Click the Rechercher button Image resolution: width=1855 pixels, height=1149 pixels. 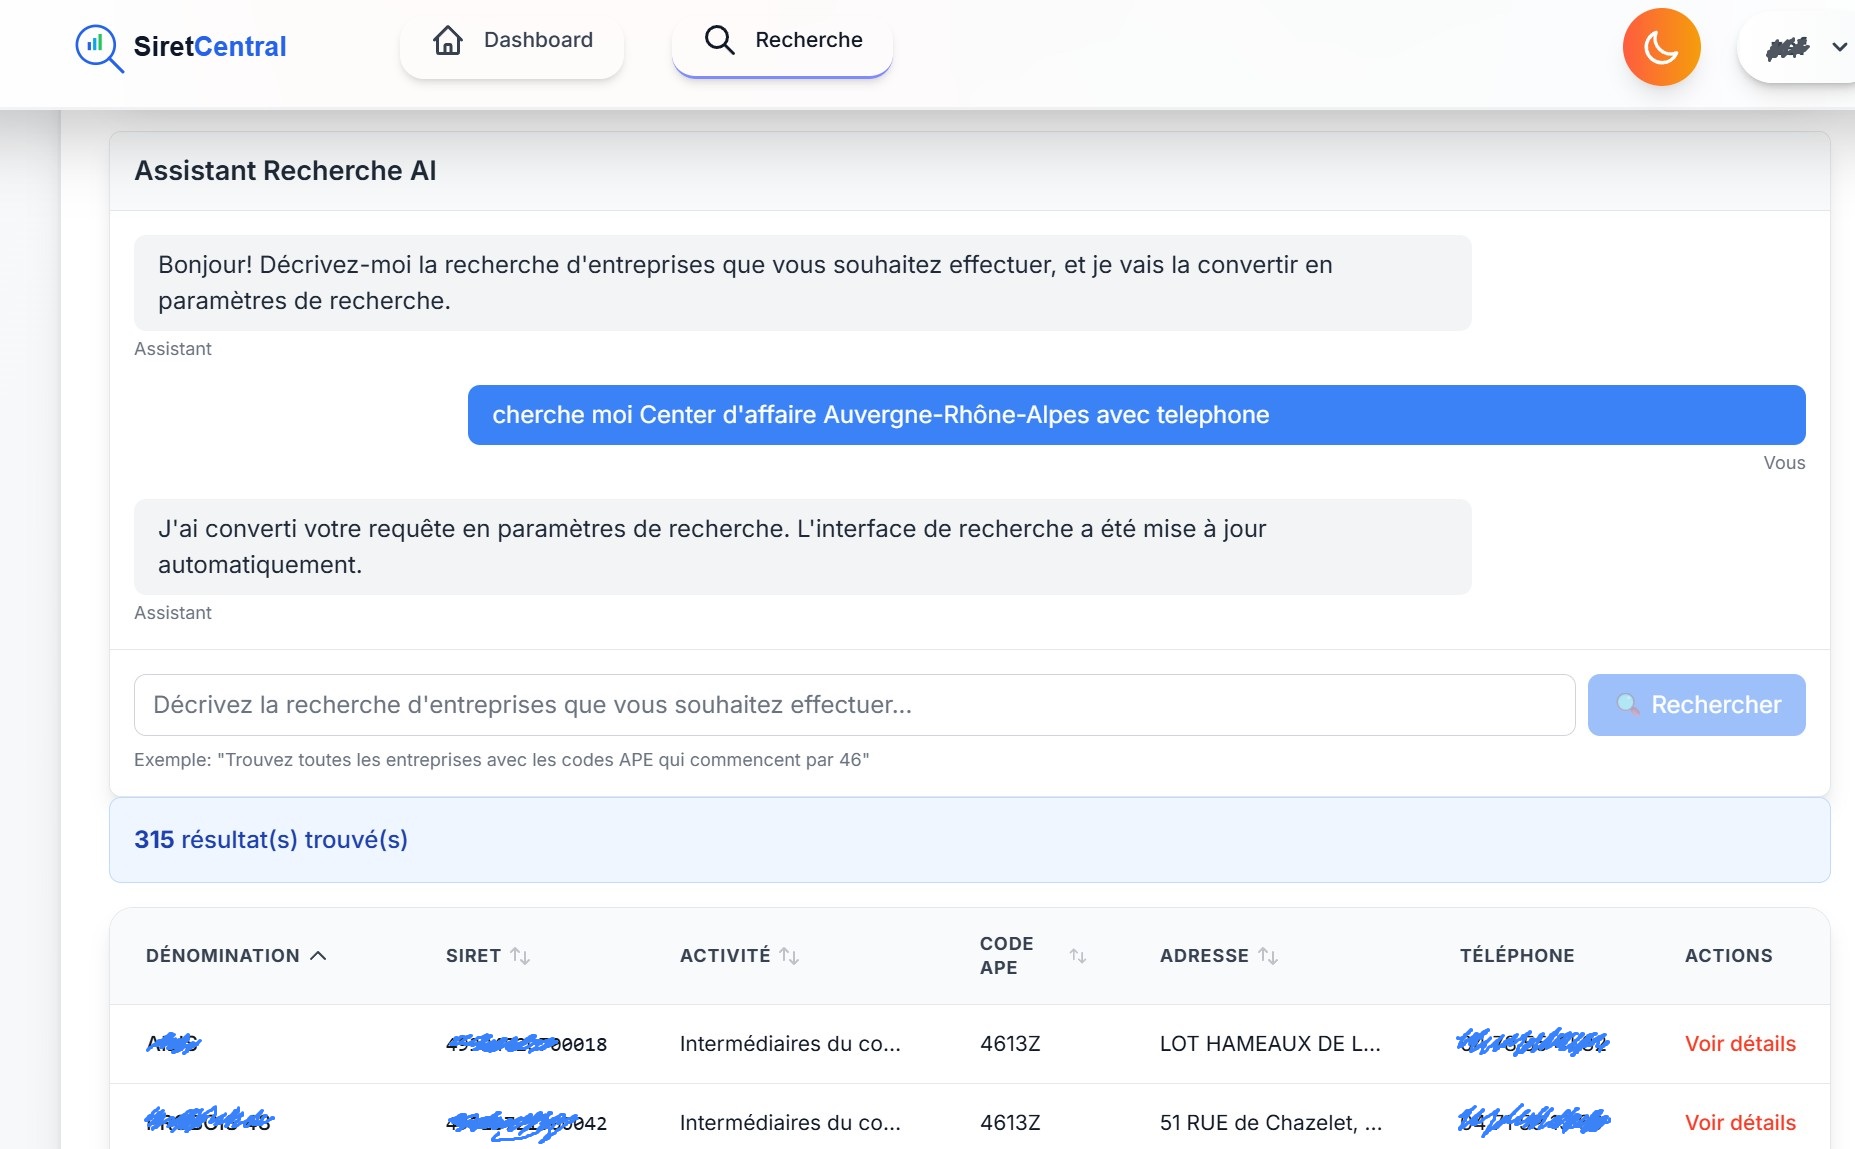coord(1696,705)
